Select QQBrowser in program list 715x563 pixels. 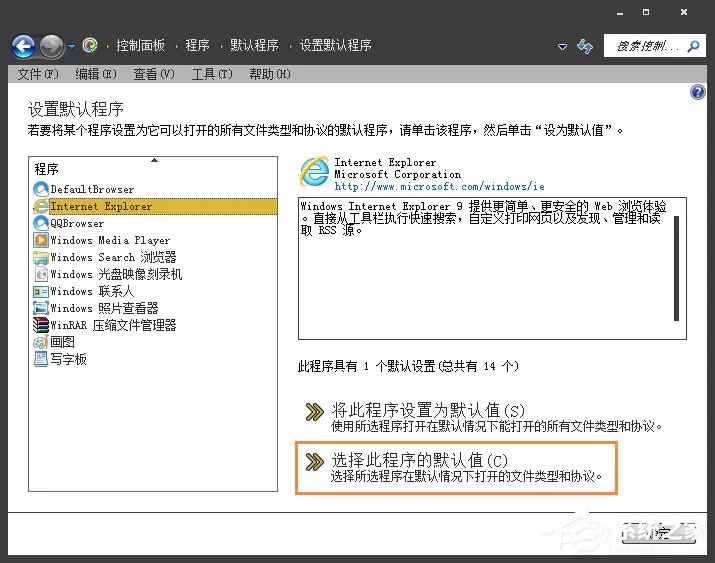(x=153, y=223)
